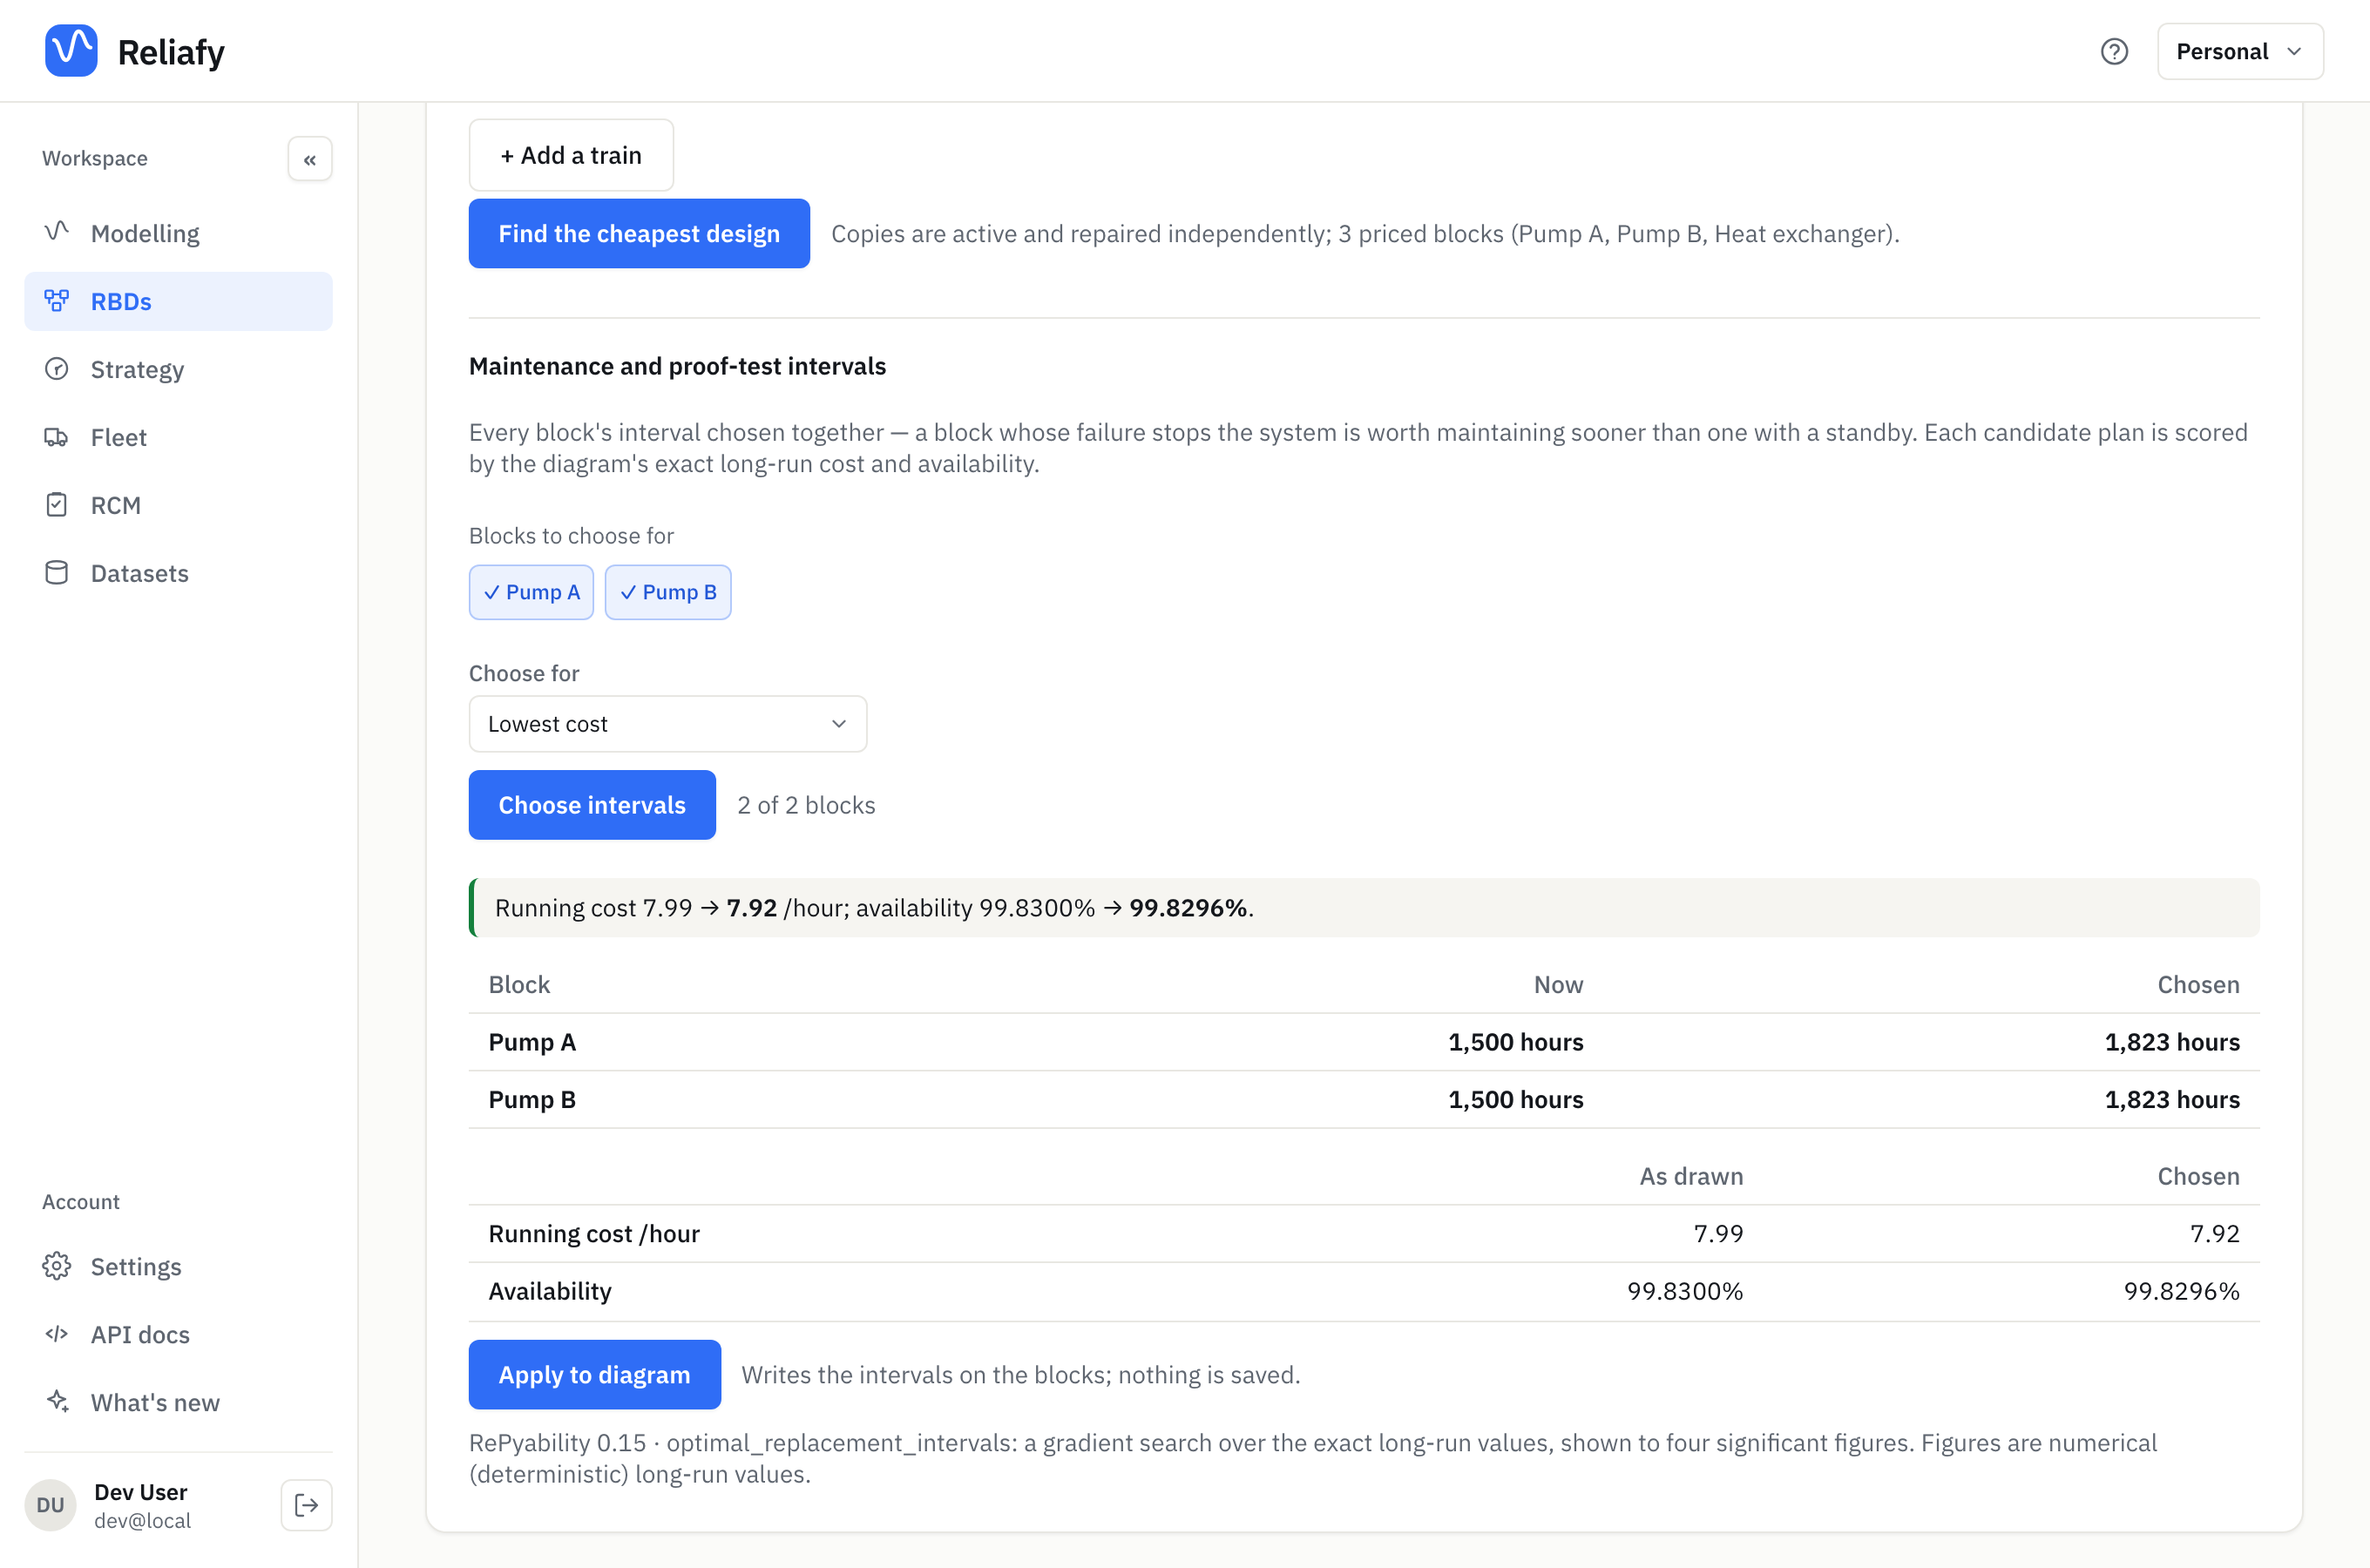Image resolution: width=2370 pixels, height=1568 pixels.
Task: Click the "2 of 2 blocks" text
Action: (806, 805)
